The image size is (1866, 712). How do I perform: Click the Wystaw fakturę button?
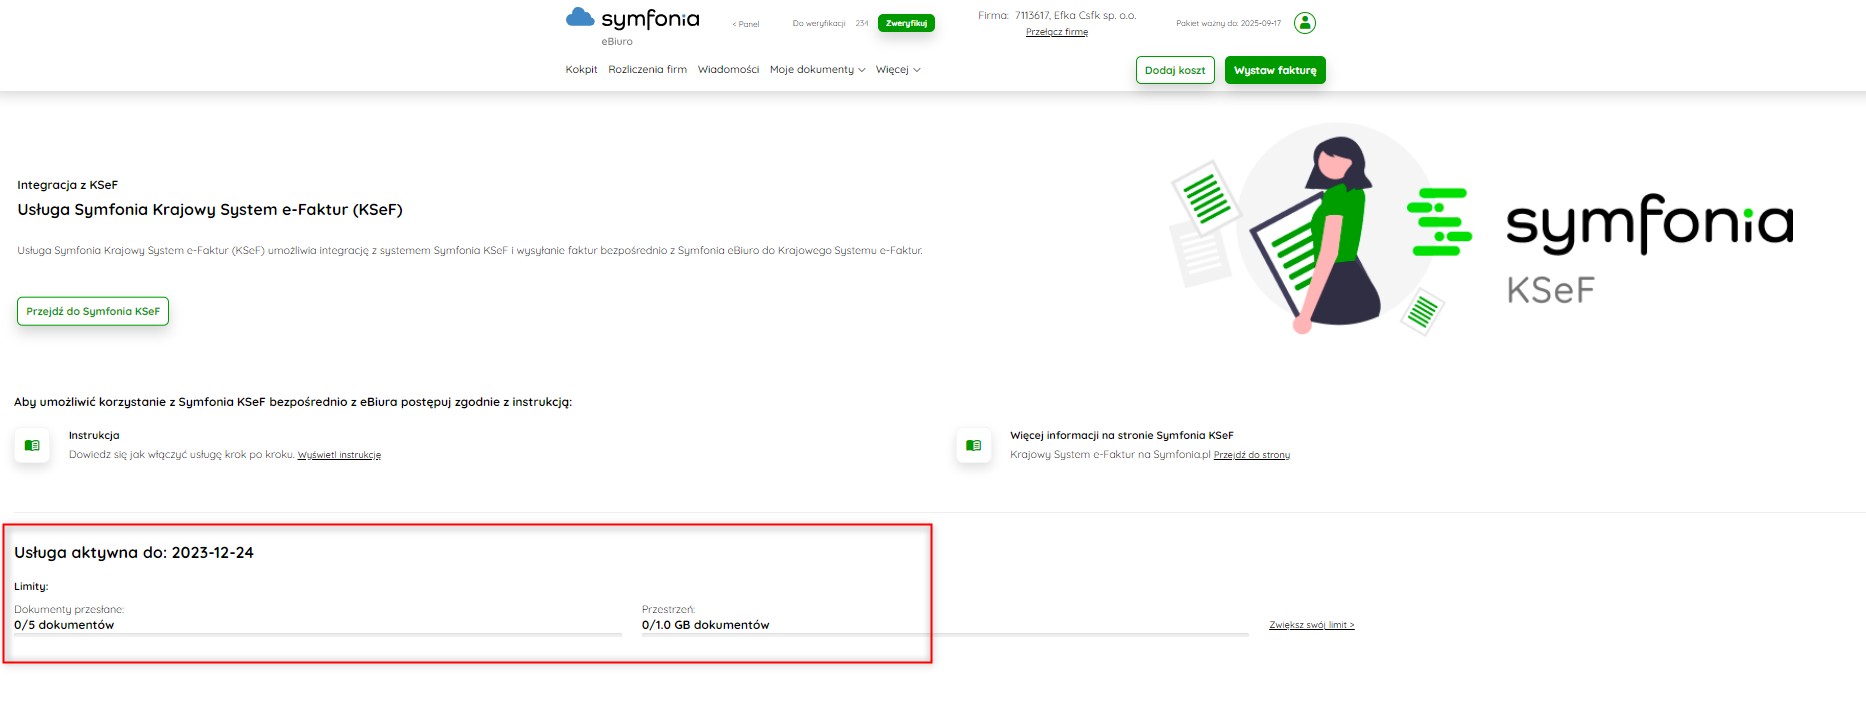click(1274, 70)
